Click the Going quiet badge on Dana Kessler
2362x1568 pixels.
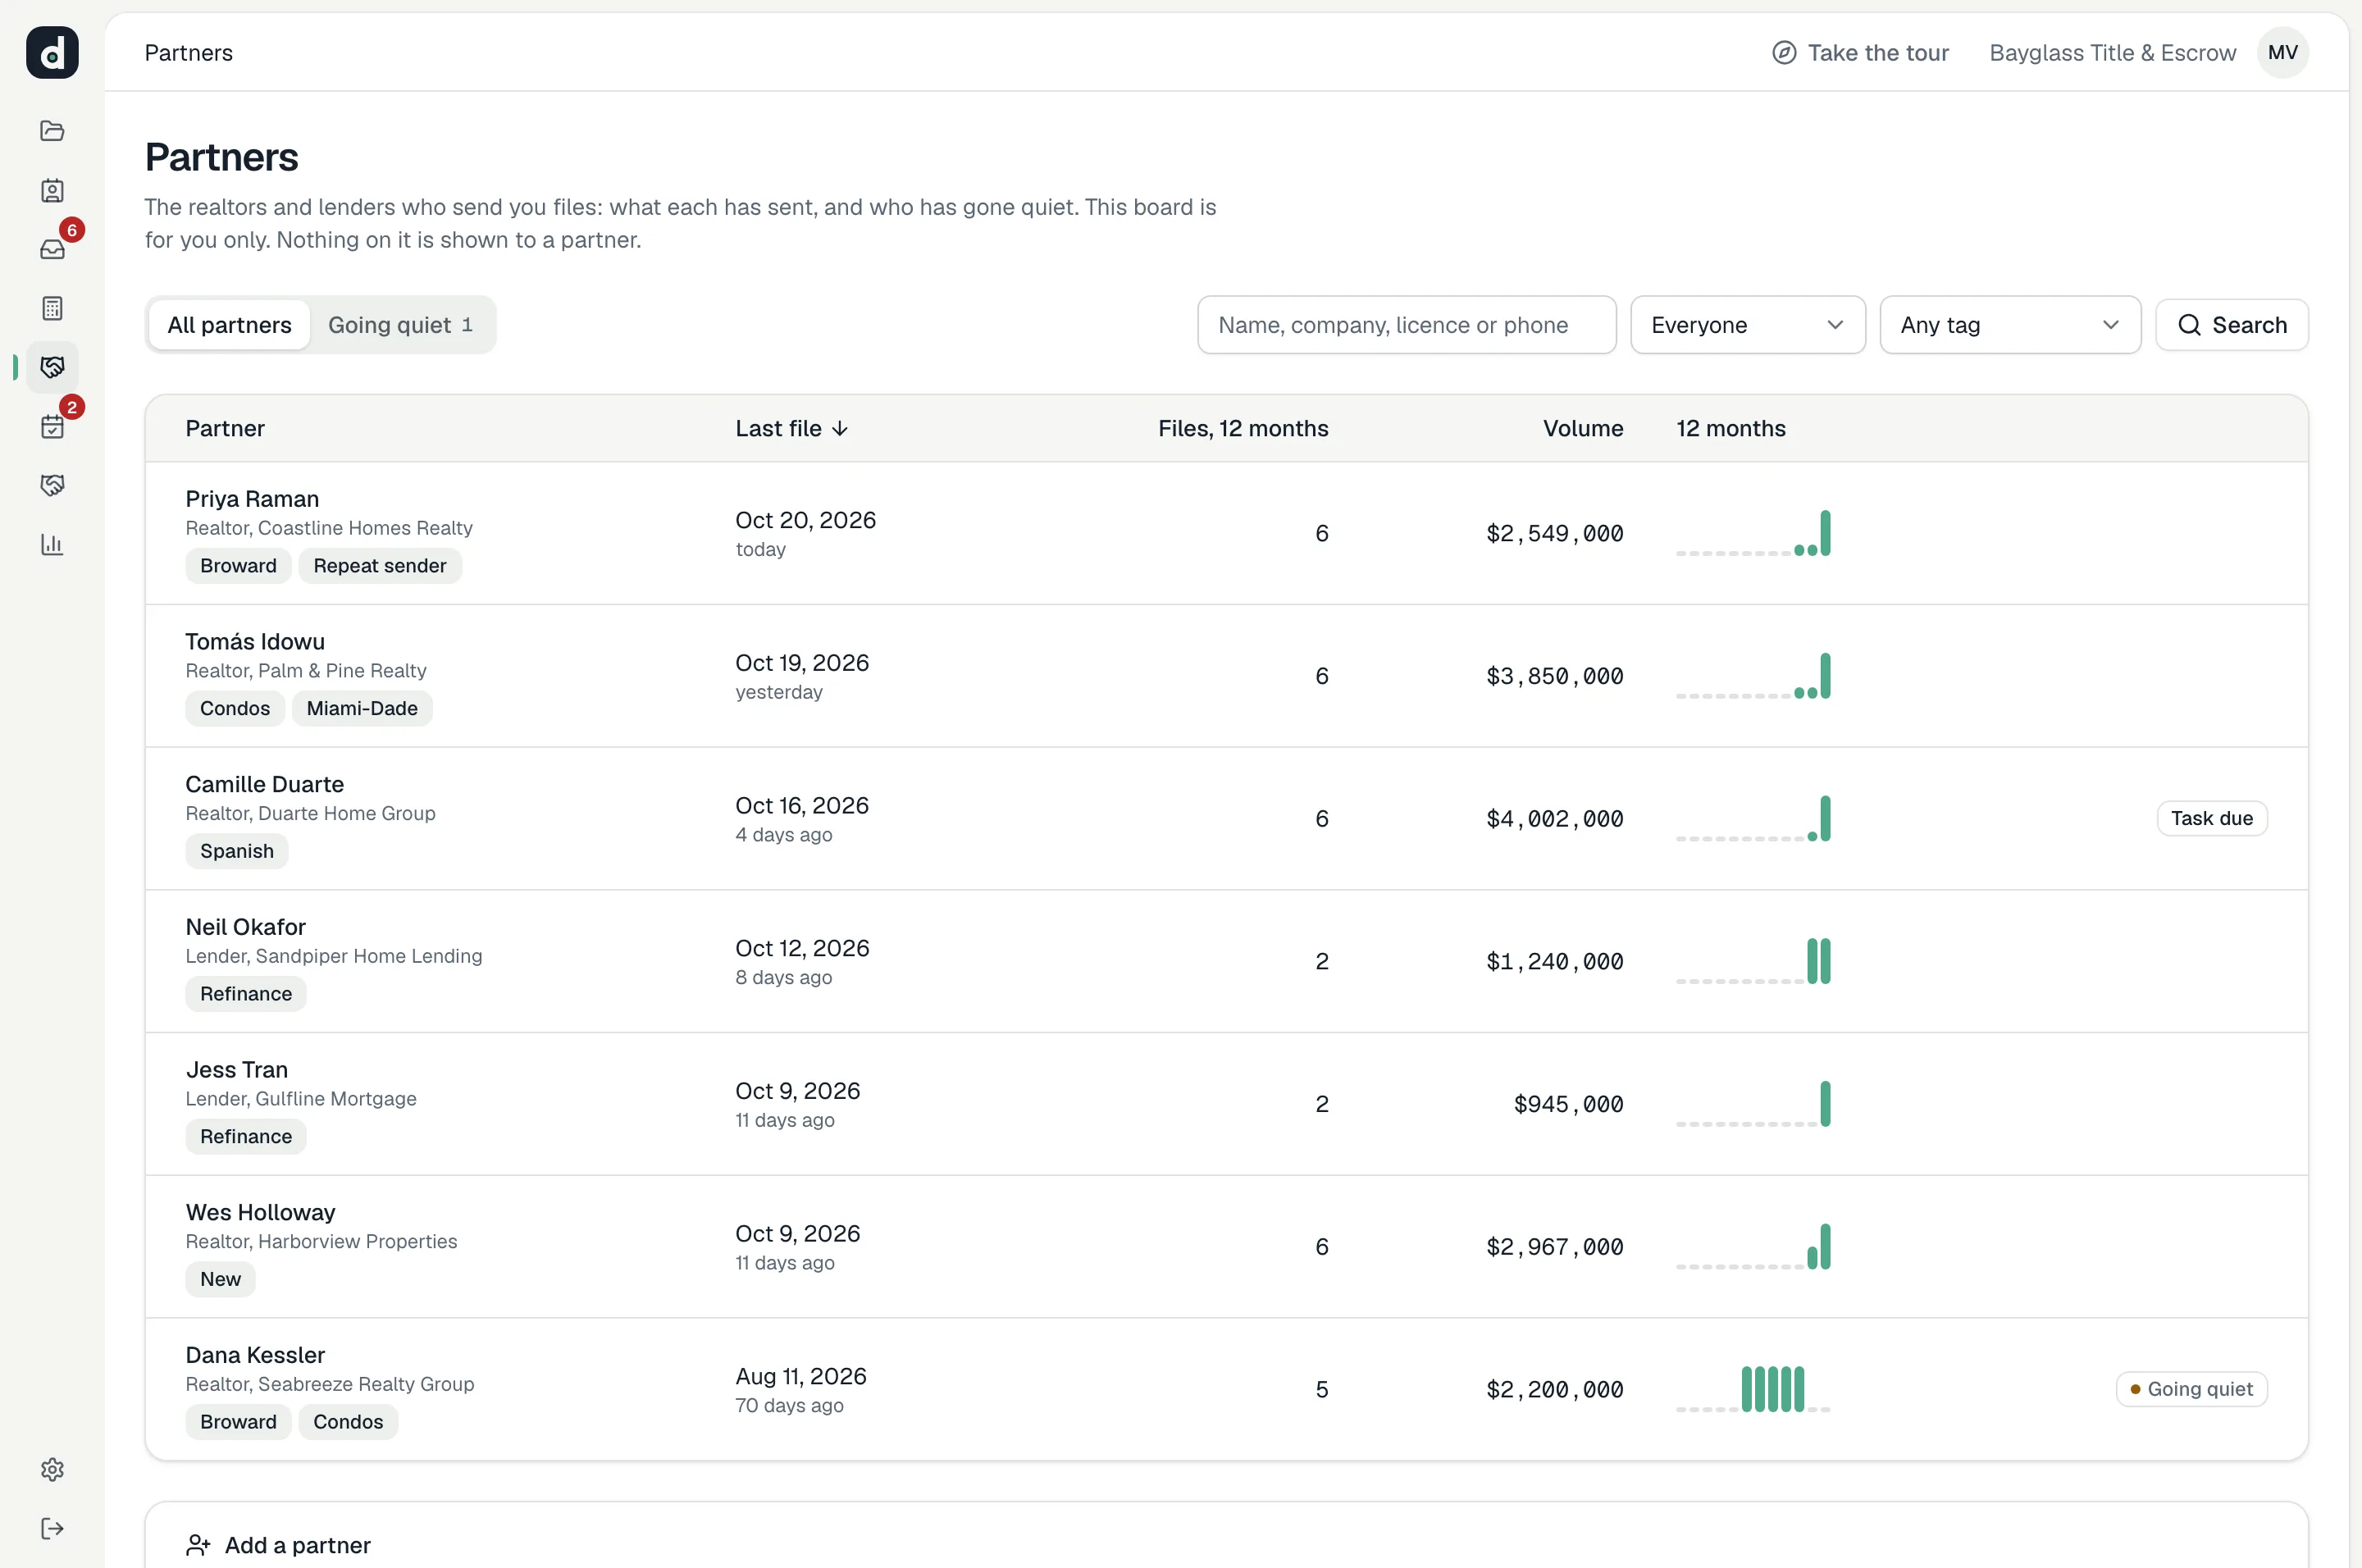2191,1389
